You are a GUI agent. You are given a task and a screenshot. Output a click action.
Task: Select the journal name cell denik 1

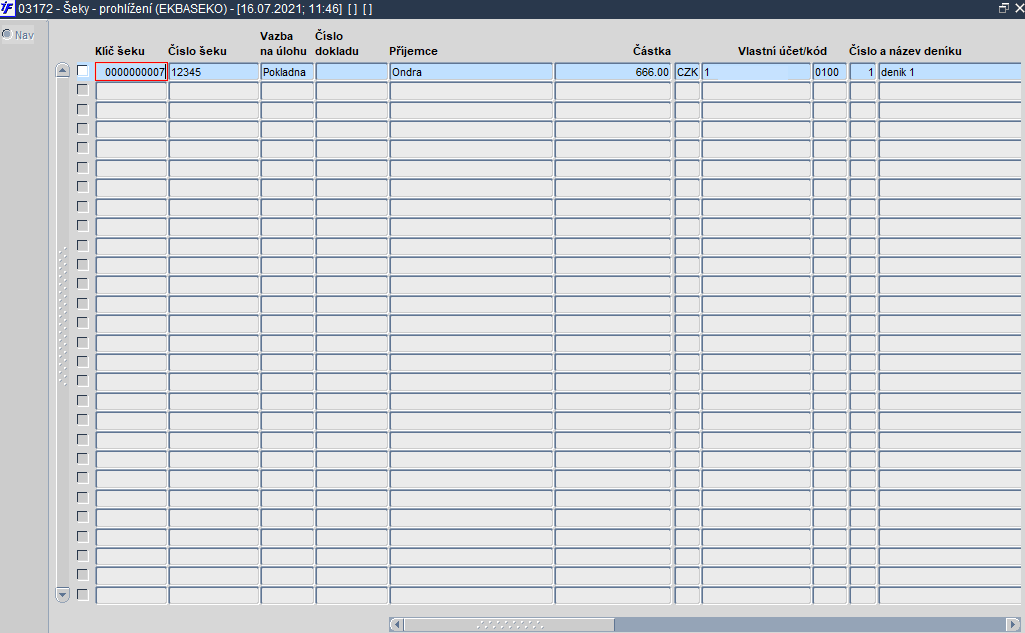pos(951,72)
